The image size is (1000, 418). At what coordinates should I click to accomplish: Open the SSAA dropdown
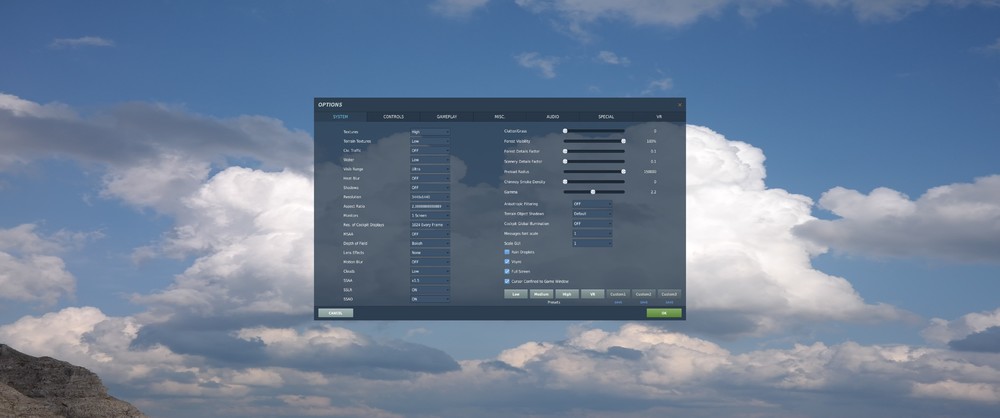tap(430, 280)
